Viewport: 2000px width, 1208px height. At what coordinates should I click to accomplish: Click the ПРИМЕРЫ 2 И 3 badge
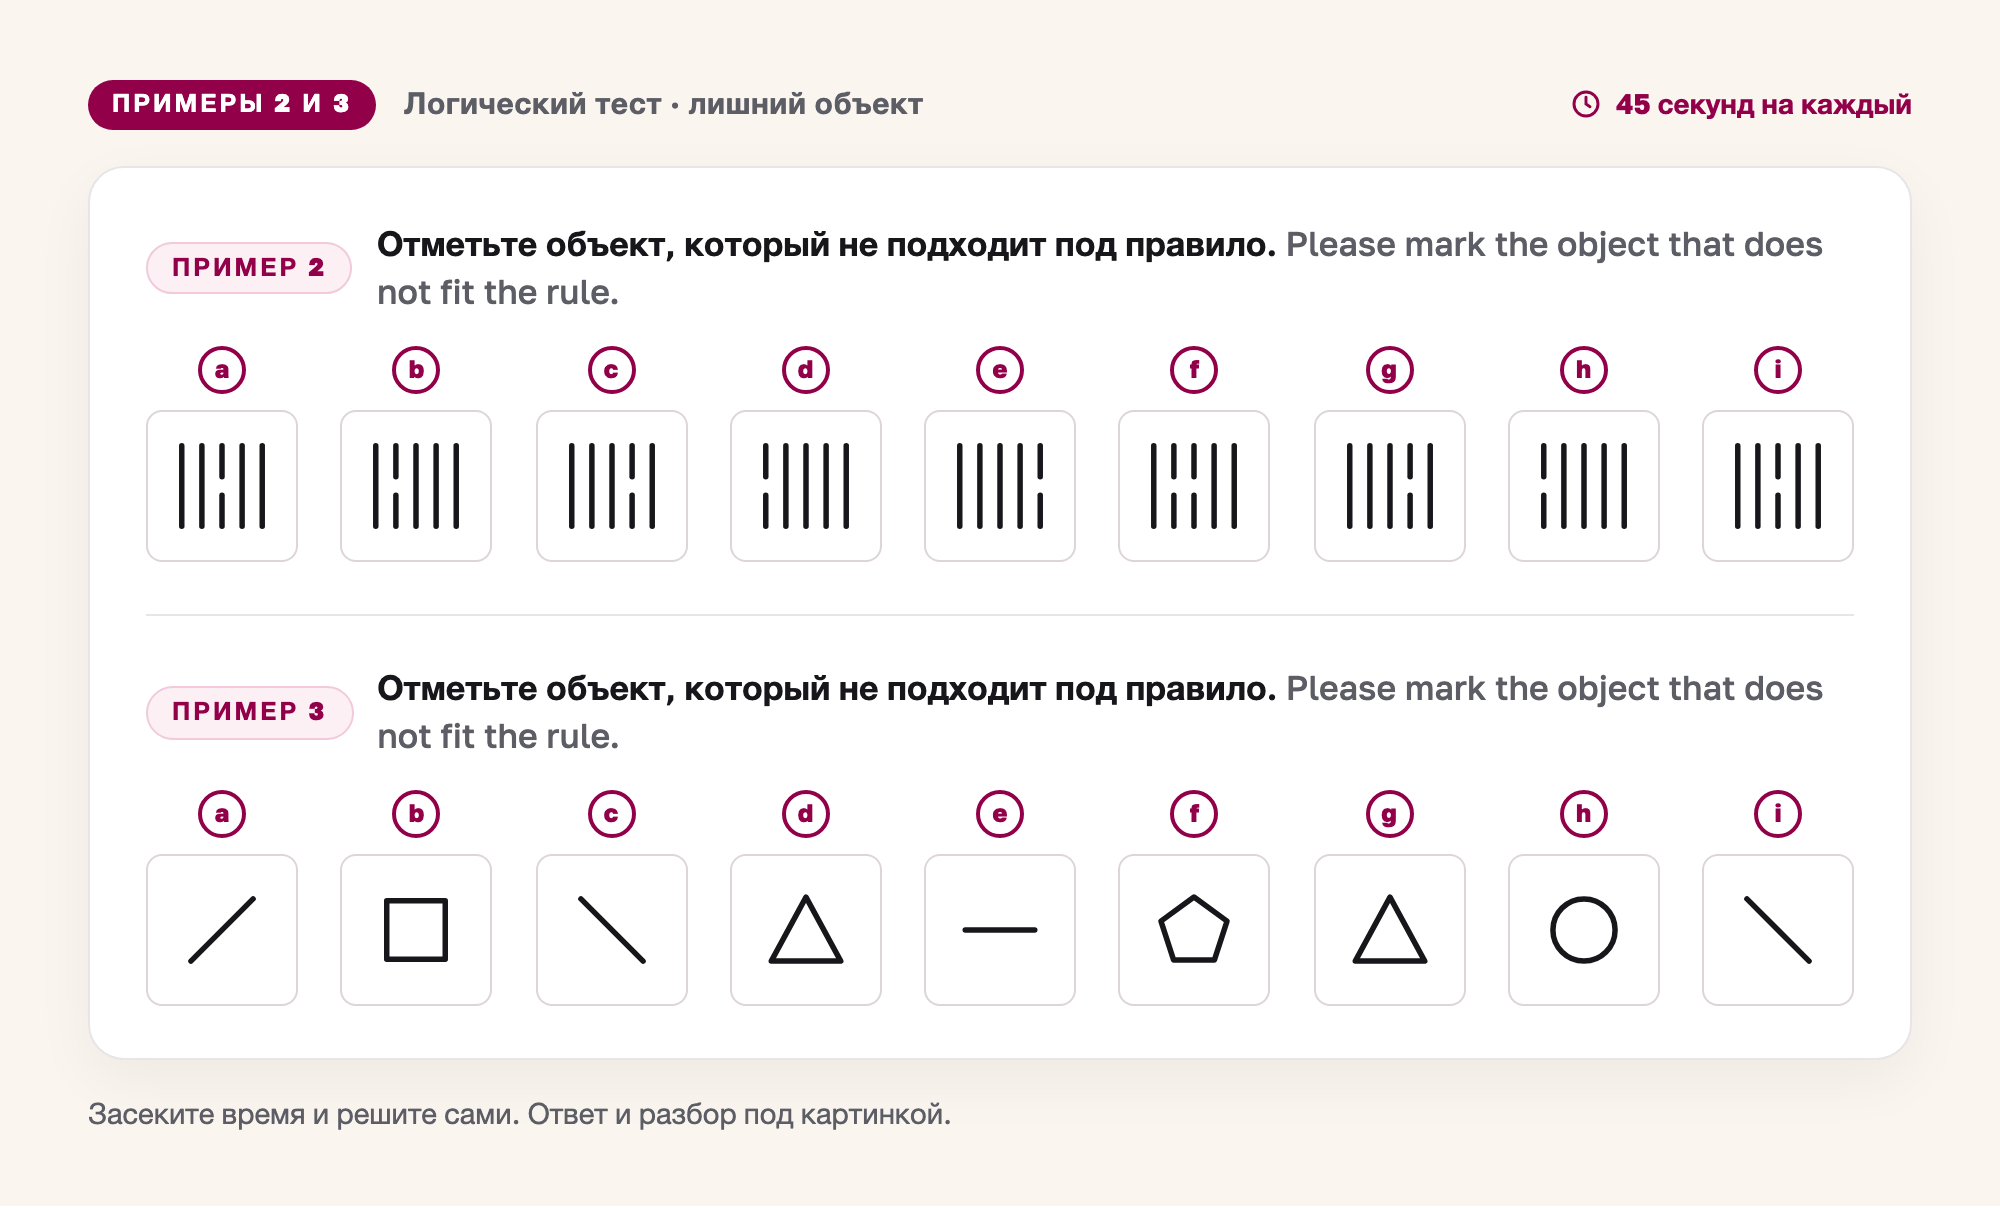232,104
